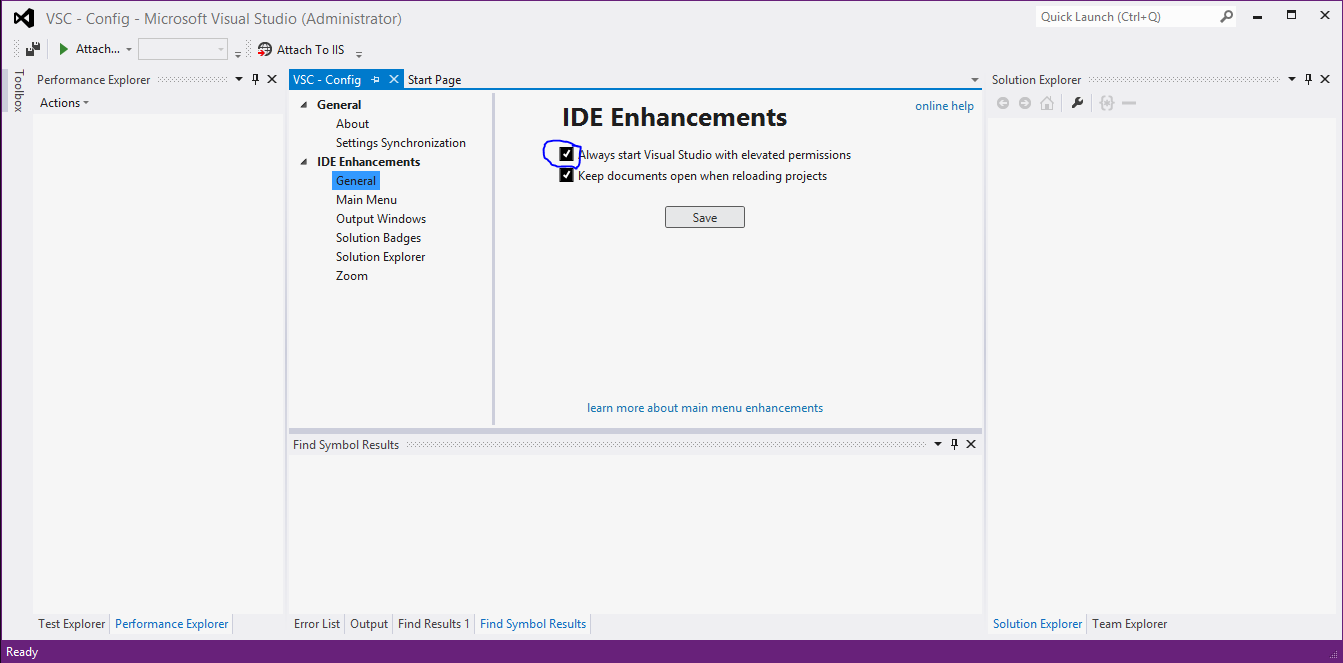
Task: Select the Output Windows tree item
Action: click(x=381, y=219)
